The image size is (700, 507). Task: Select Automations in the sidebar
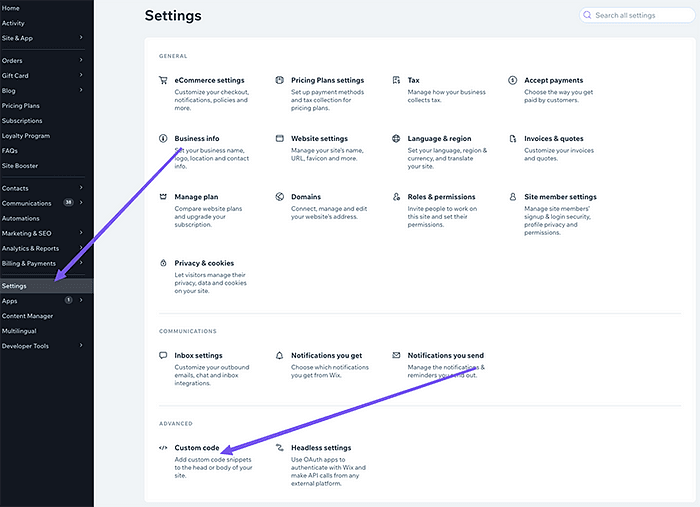point(21,218)
